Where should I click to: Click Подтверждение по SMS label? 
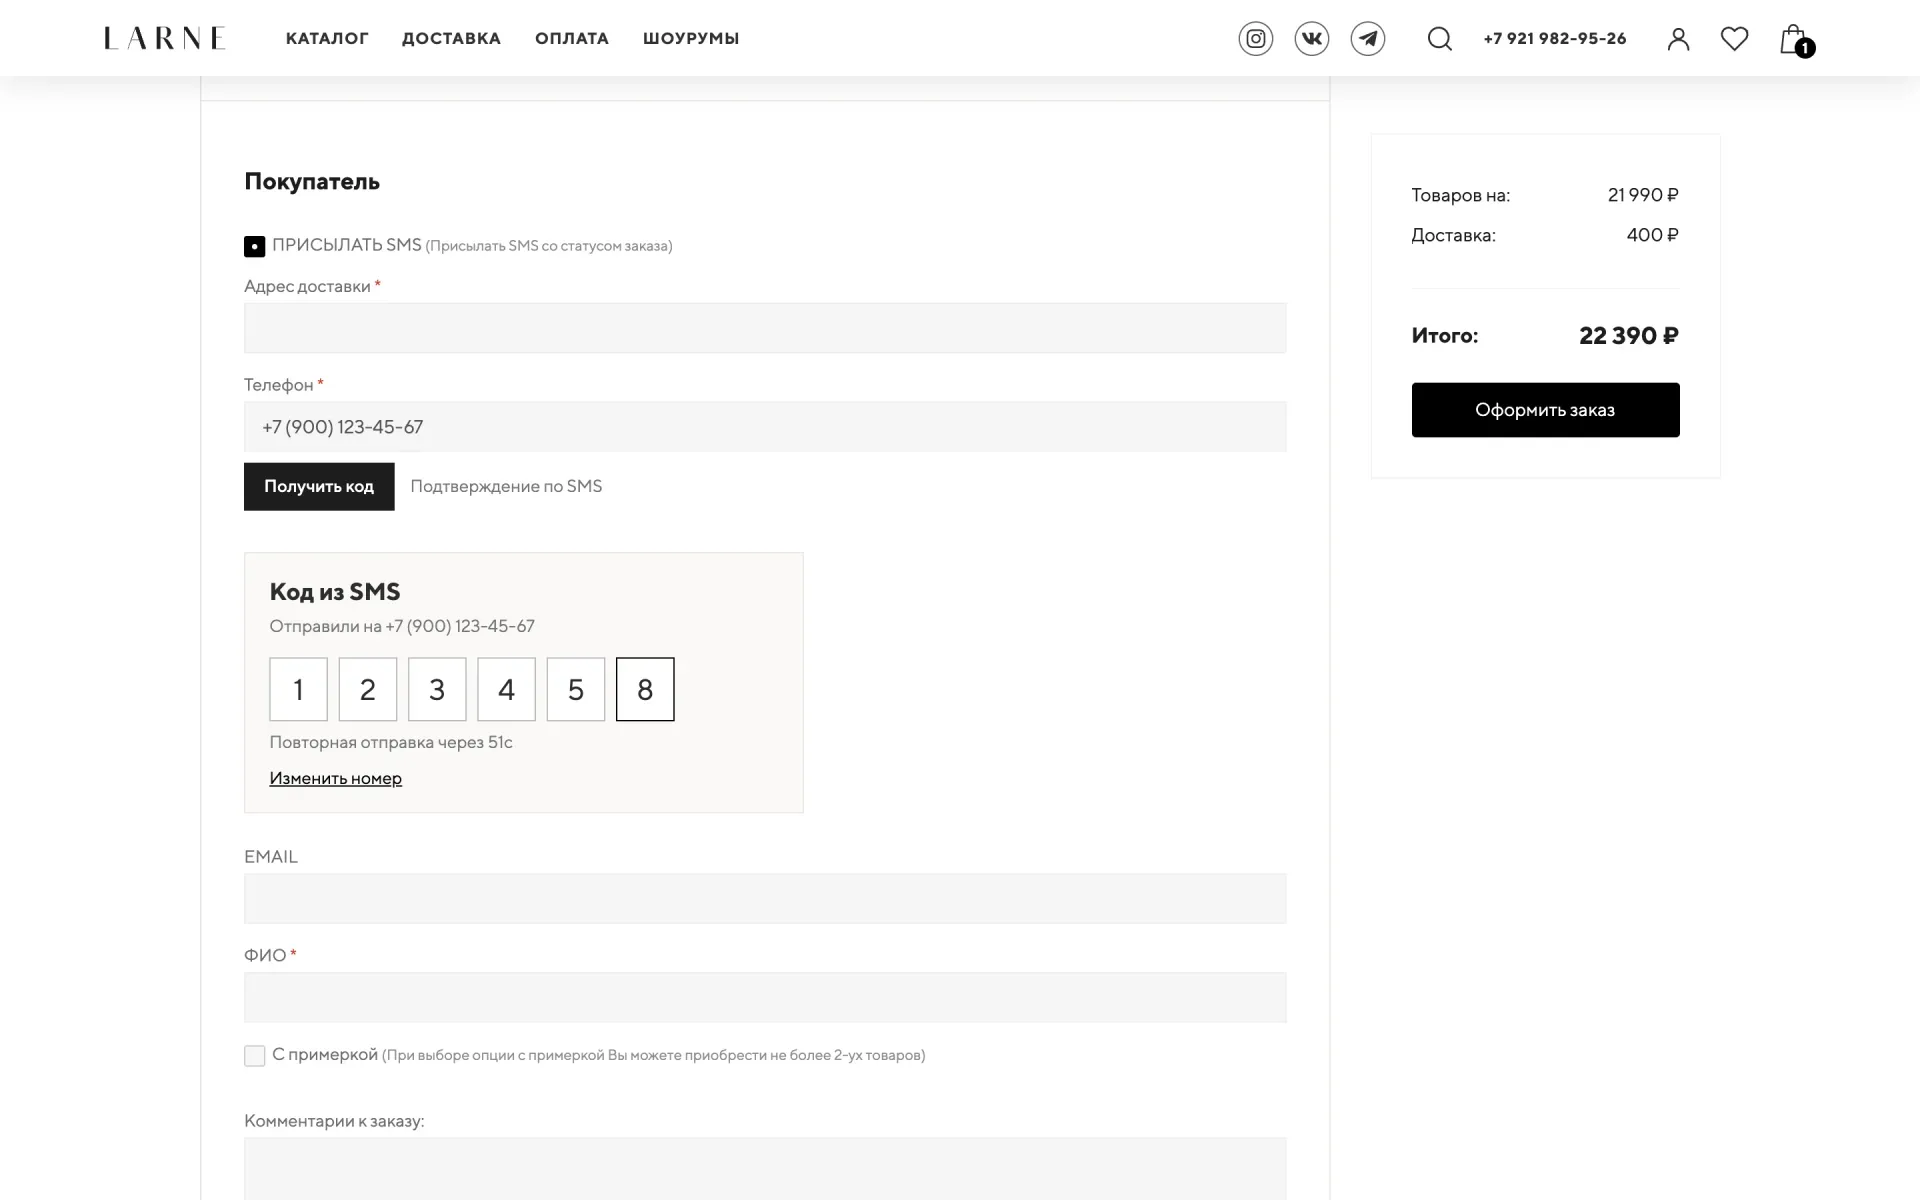click(x=506, y=486)
